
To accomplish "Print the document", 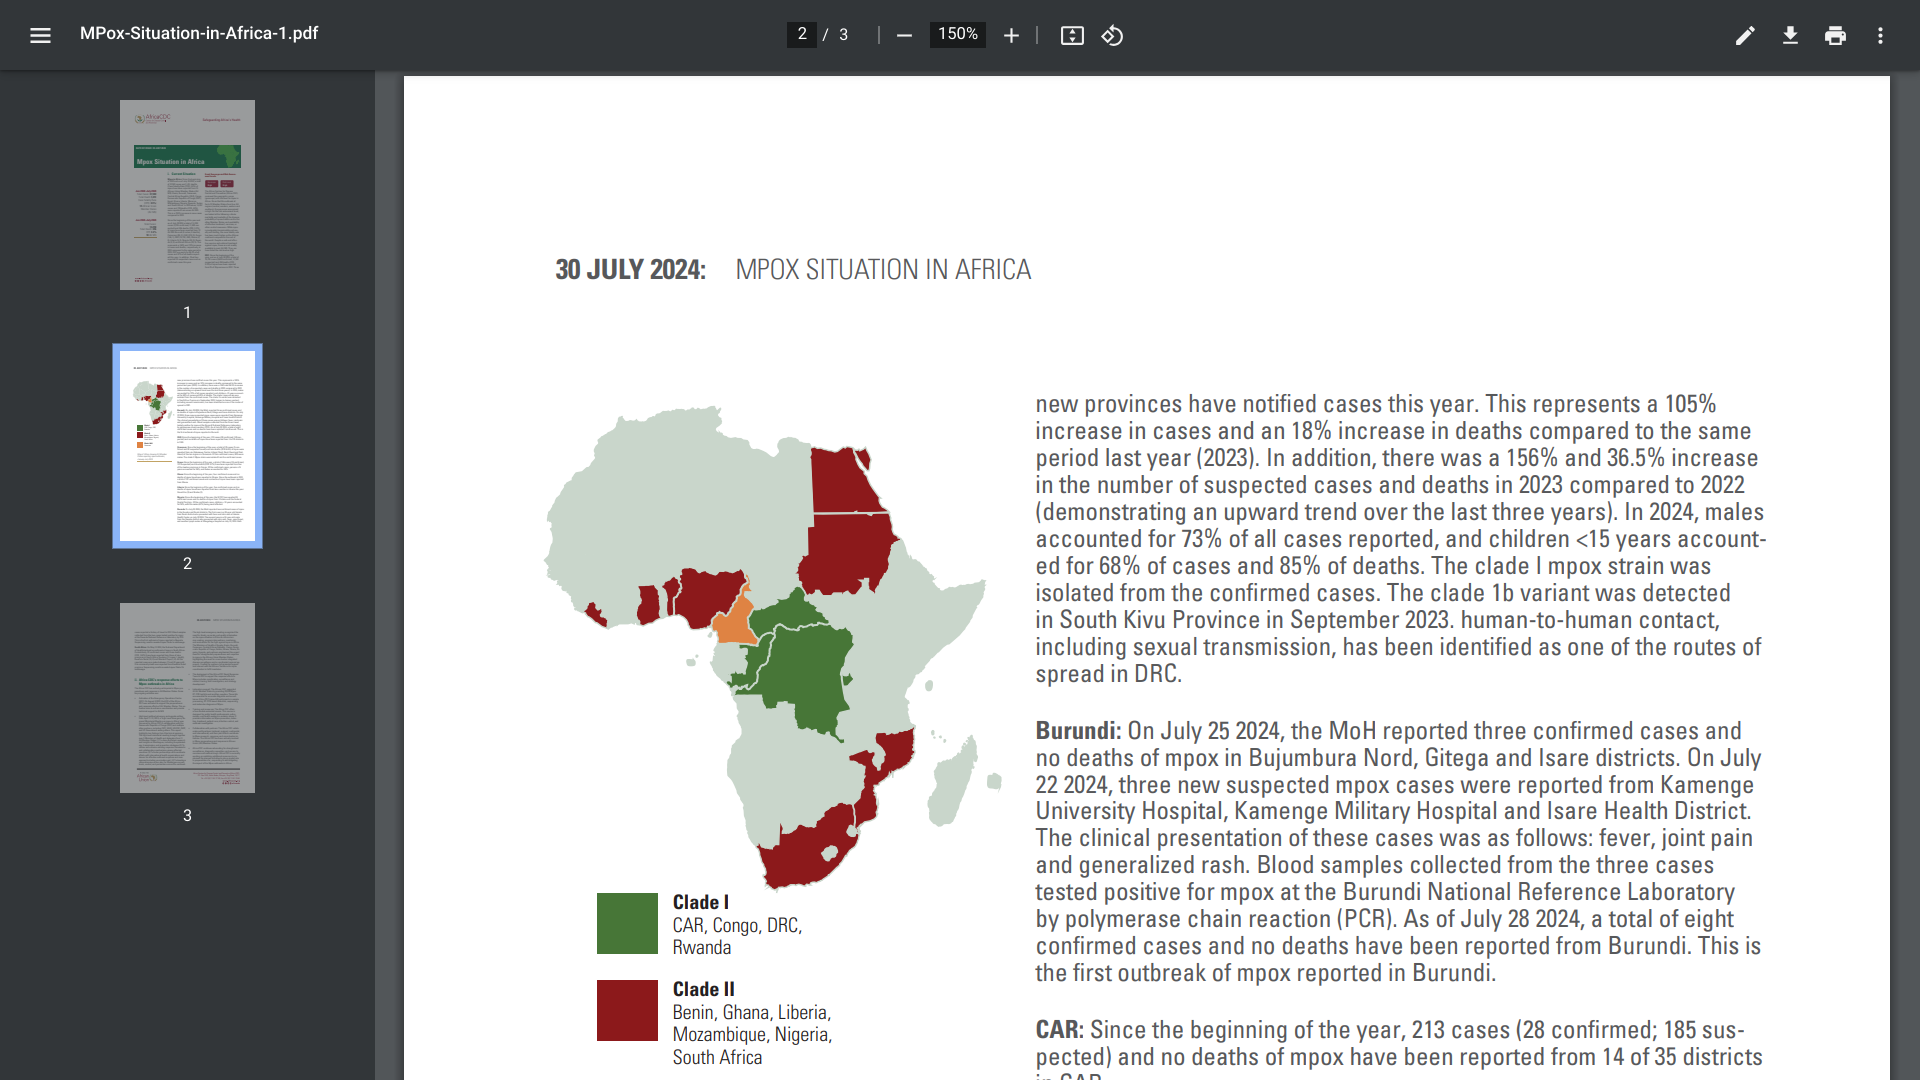I will (1835, 36).
